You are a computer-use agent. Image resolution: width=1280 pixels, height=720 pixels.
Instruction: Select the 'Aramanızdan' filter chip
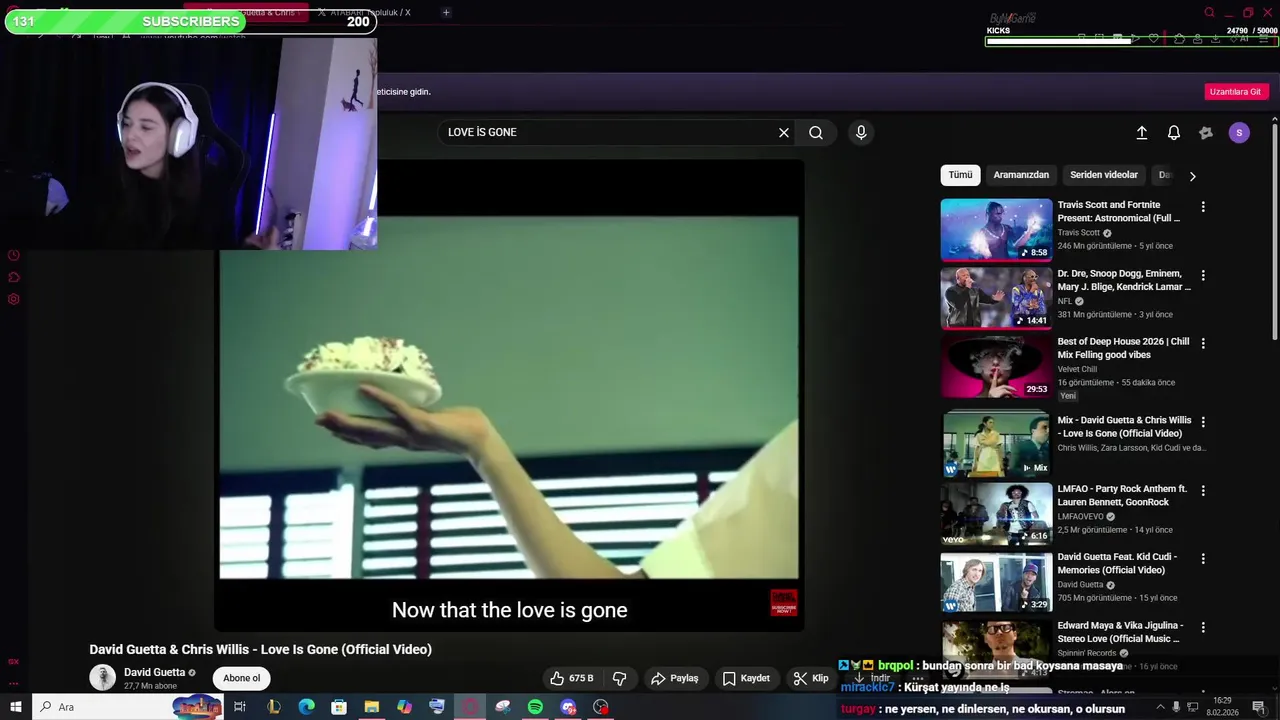point(1021,175)
